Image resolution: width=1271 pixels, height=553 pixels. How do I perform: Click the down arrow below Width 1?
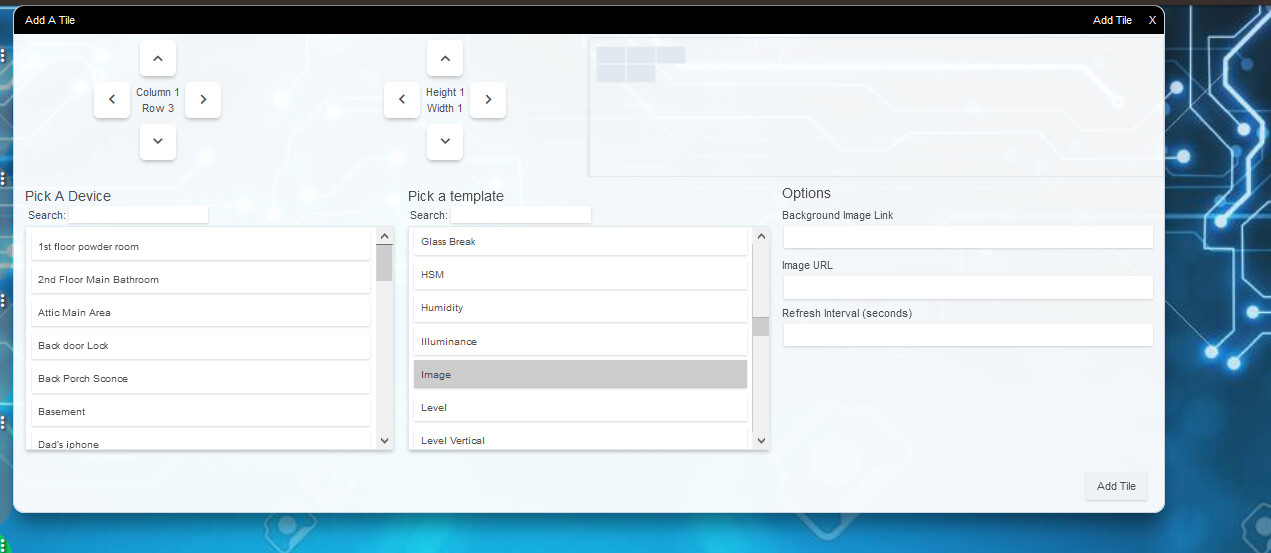[x=445, y=142]
